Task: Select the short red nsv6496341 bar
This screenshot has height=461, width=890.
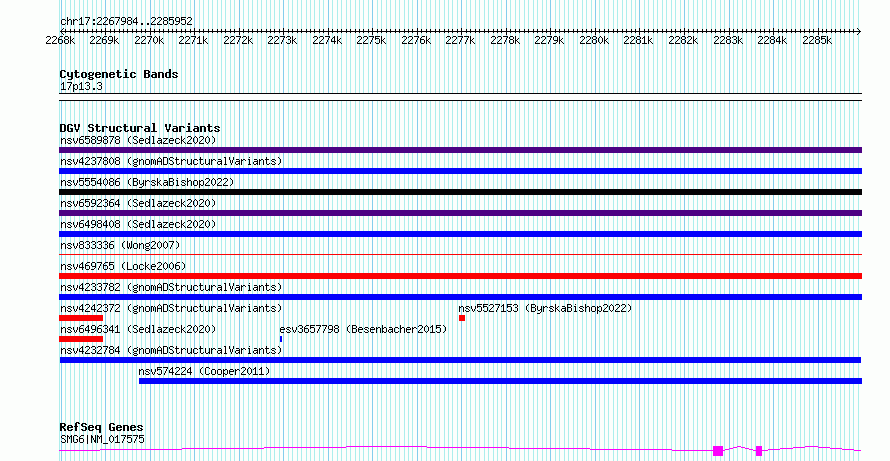Action: click(x=81, y=339)
